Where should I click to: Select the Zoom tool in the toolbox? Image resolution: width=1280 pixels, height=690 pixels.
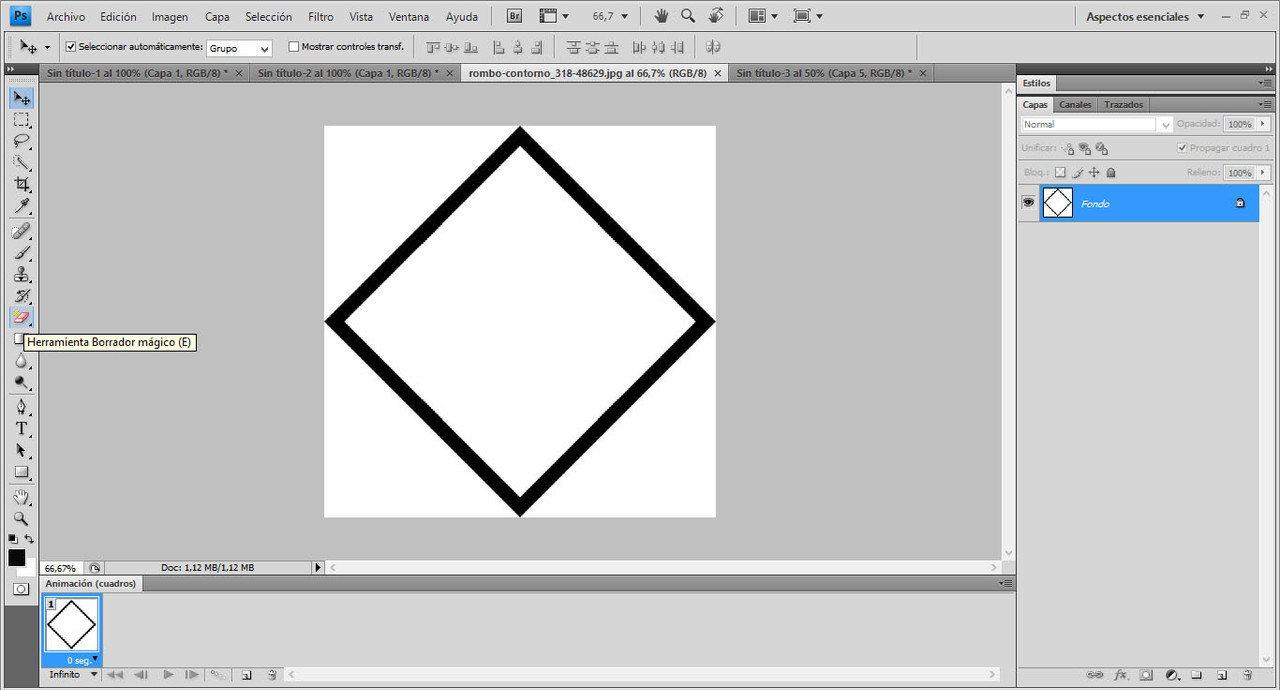point(21,519)
